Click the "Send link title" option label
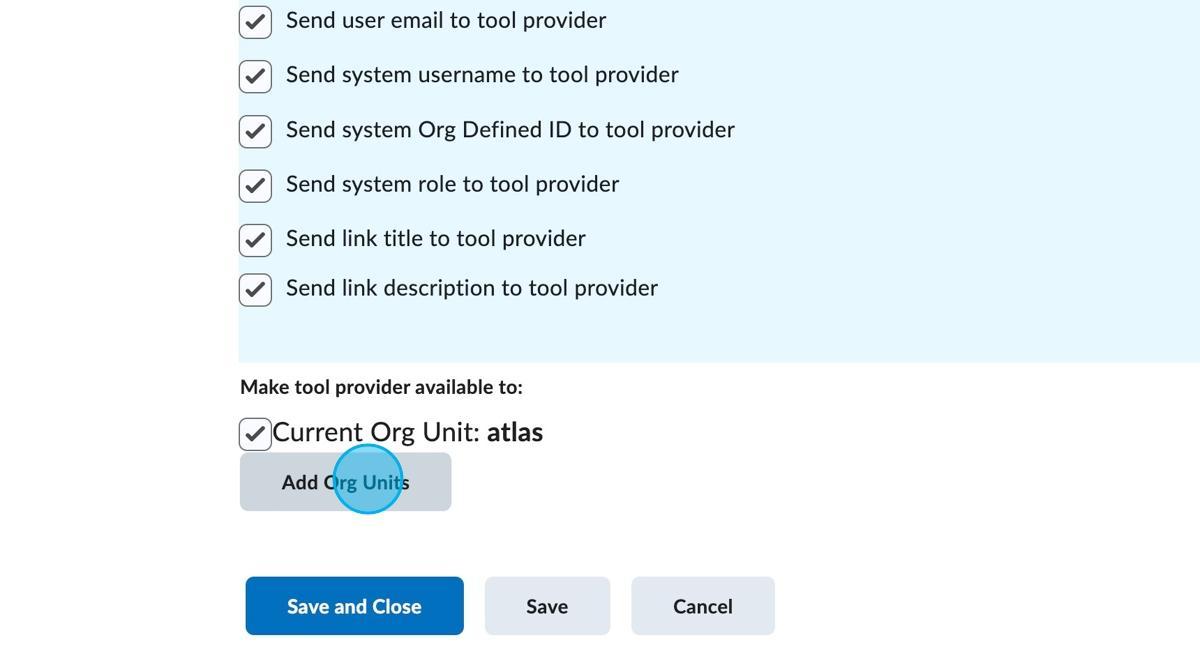This screenshot has width=1200, height=670. click(x=436, y=238)
